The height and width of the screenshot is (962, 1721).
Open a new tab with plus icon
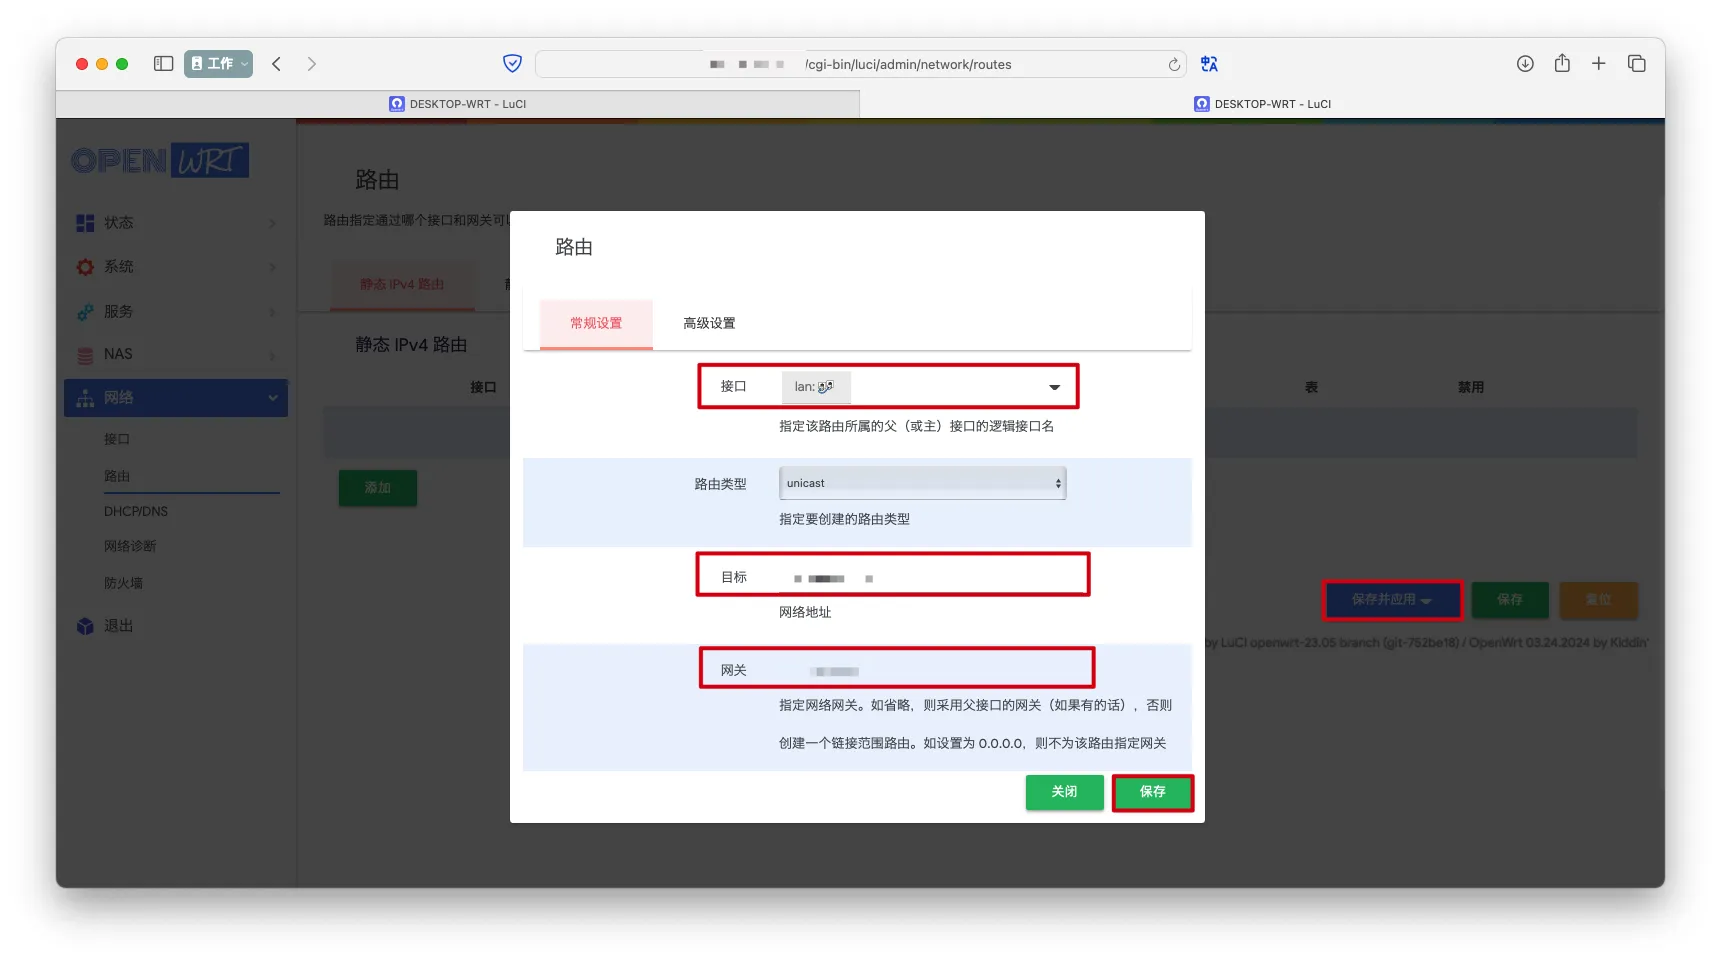tap(1598, 64)
